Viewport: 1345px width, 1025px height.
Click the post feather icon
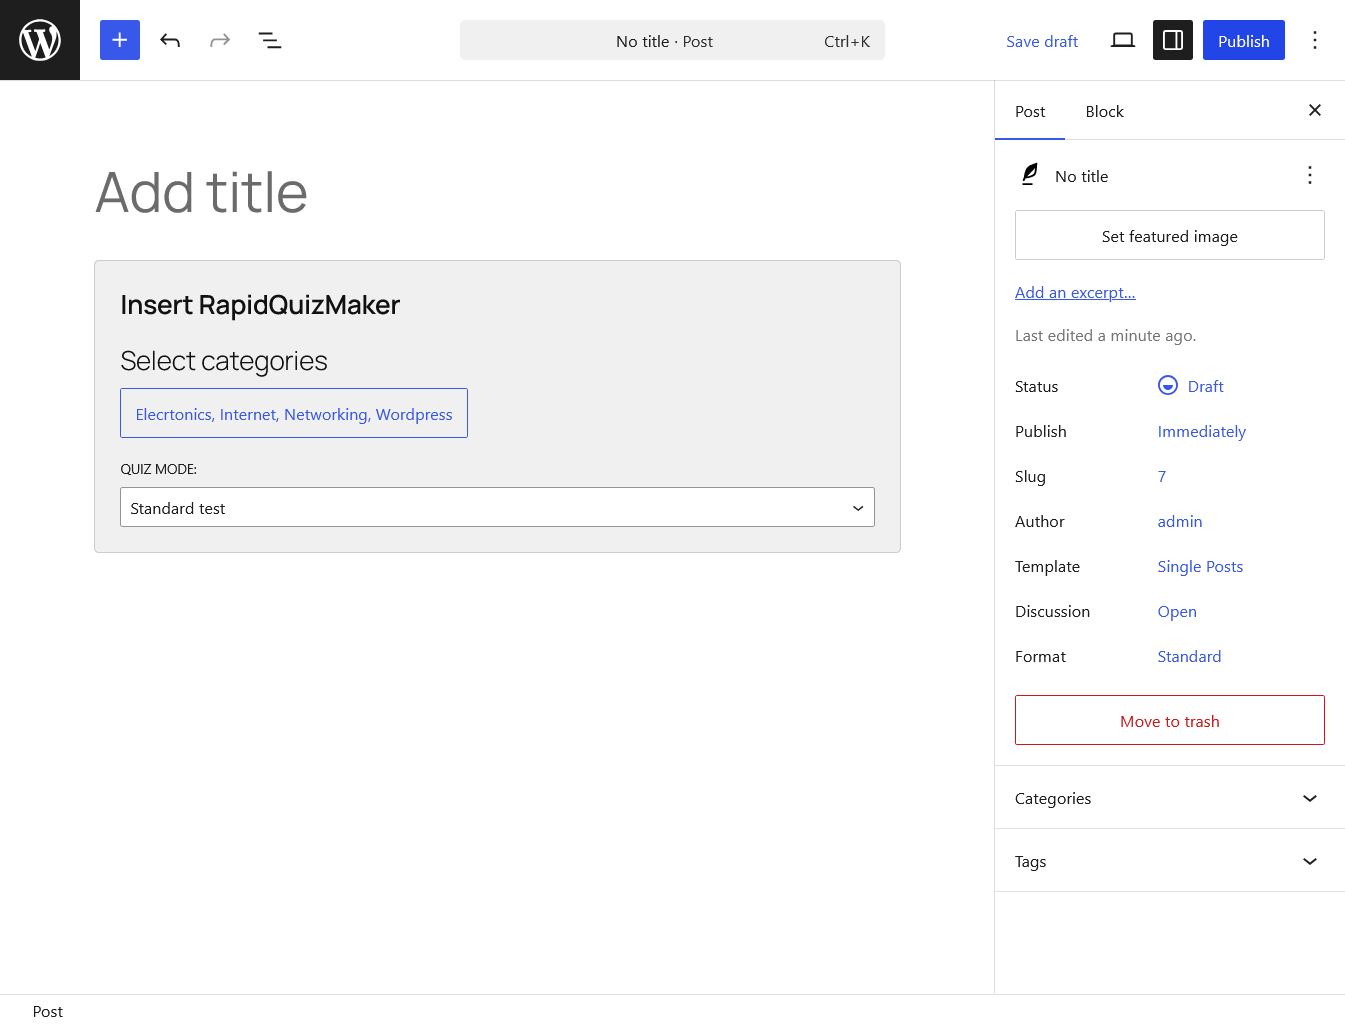tap(1030, 175)
